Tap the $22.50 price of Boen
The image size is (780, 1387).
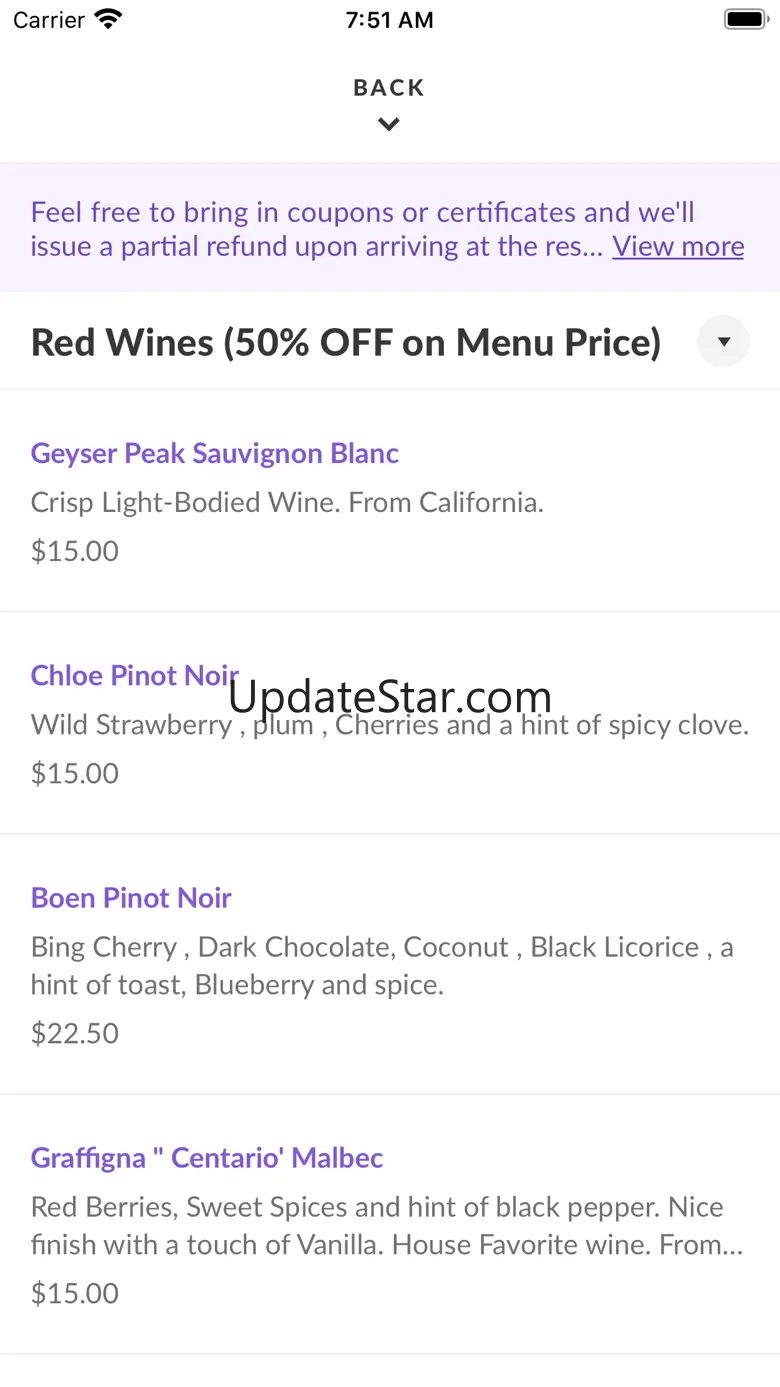coord(75,1033)
